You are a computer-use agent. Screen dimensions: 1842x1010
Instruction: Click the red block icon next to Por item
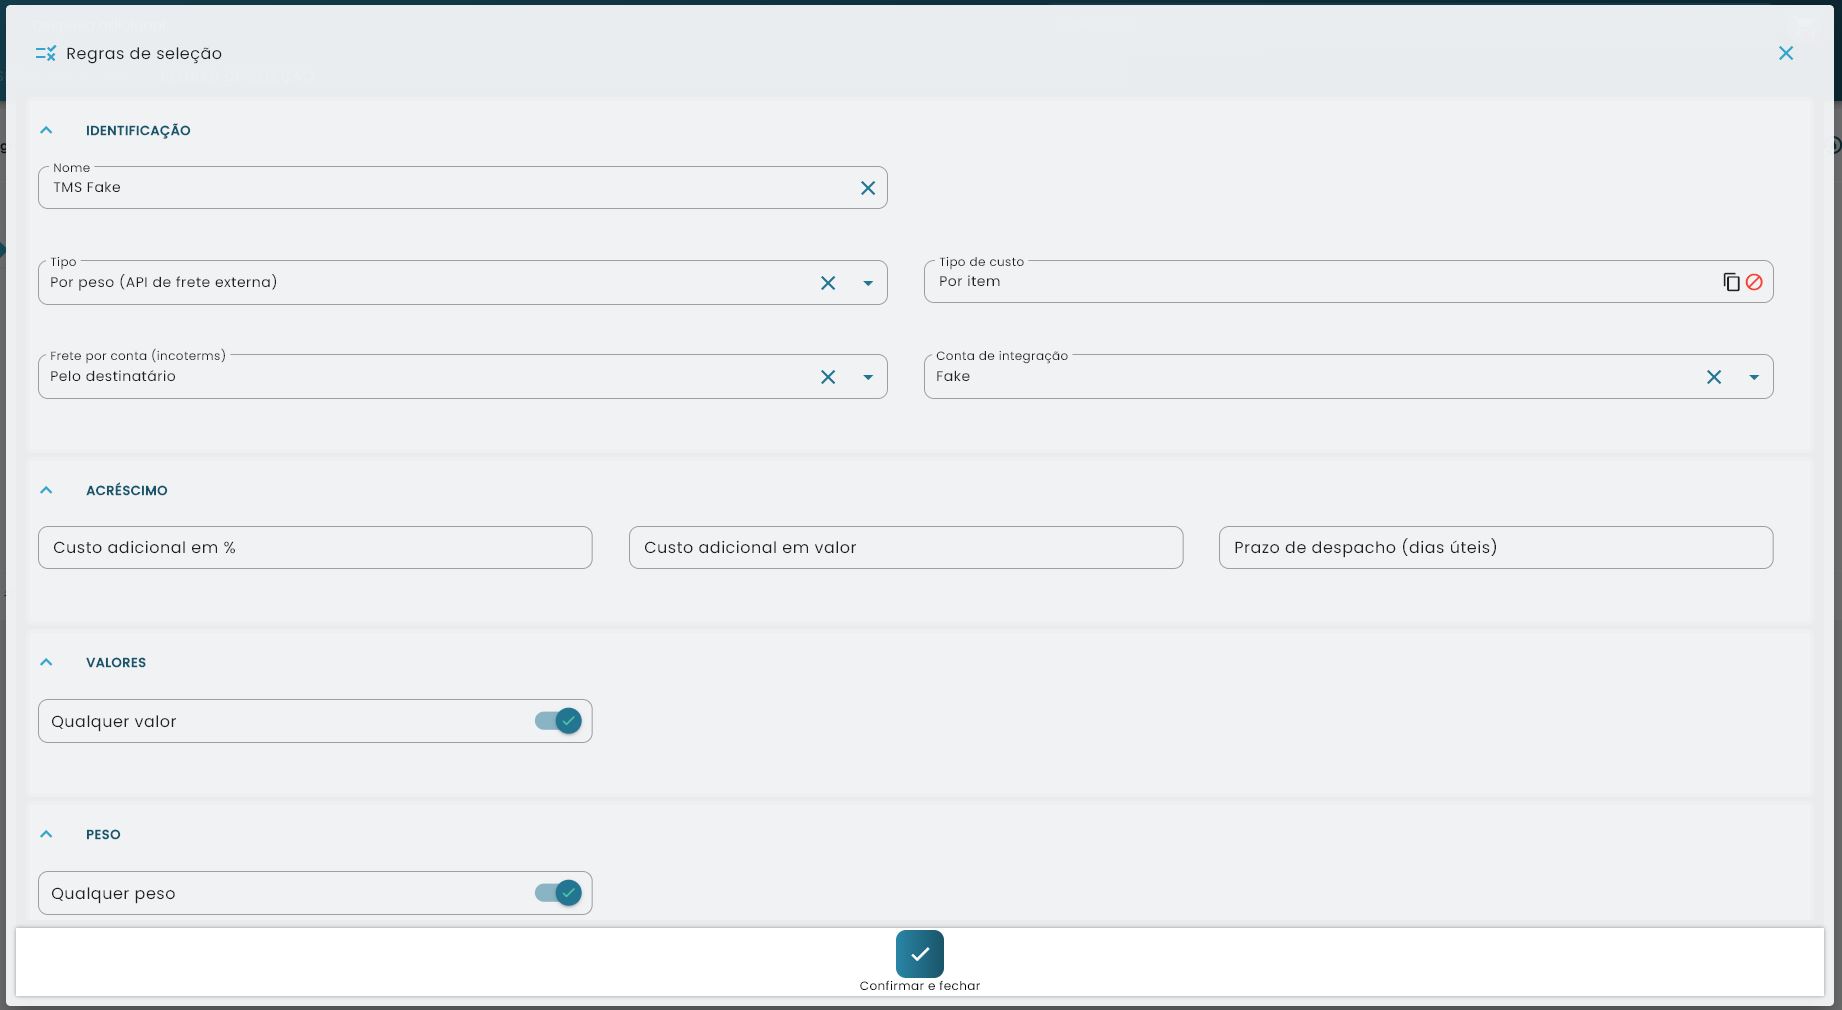tap(1754, 281)
